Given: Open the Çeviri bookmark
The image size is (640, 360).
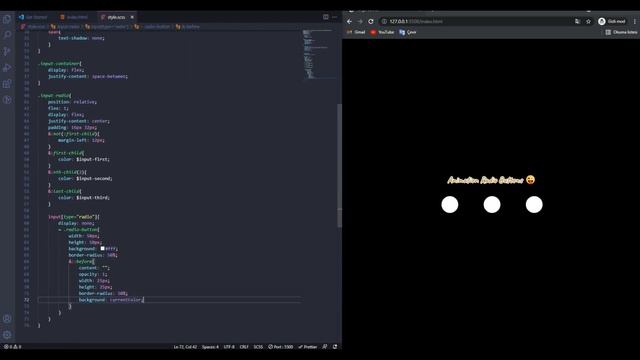Looking at the screenshot, I should point(408,32).
